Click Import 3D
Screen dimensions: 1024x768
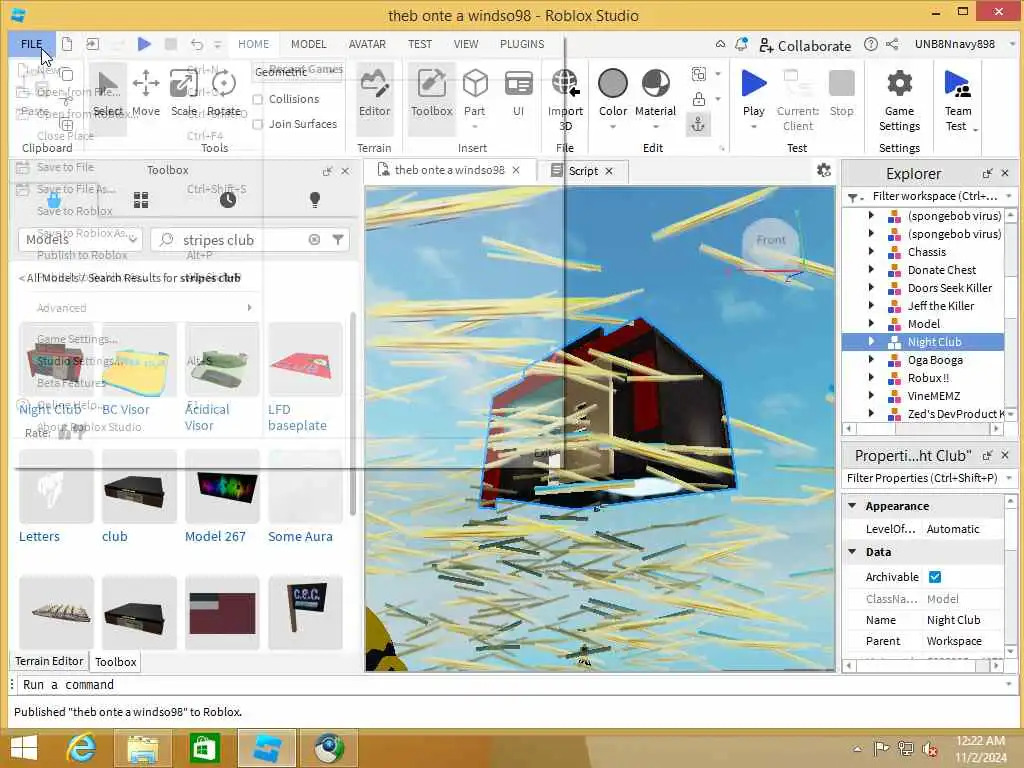pyautogui.click(x=565, y=99)
